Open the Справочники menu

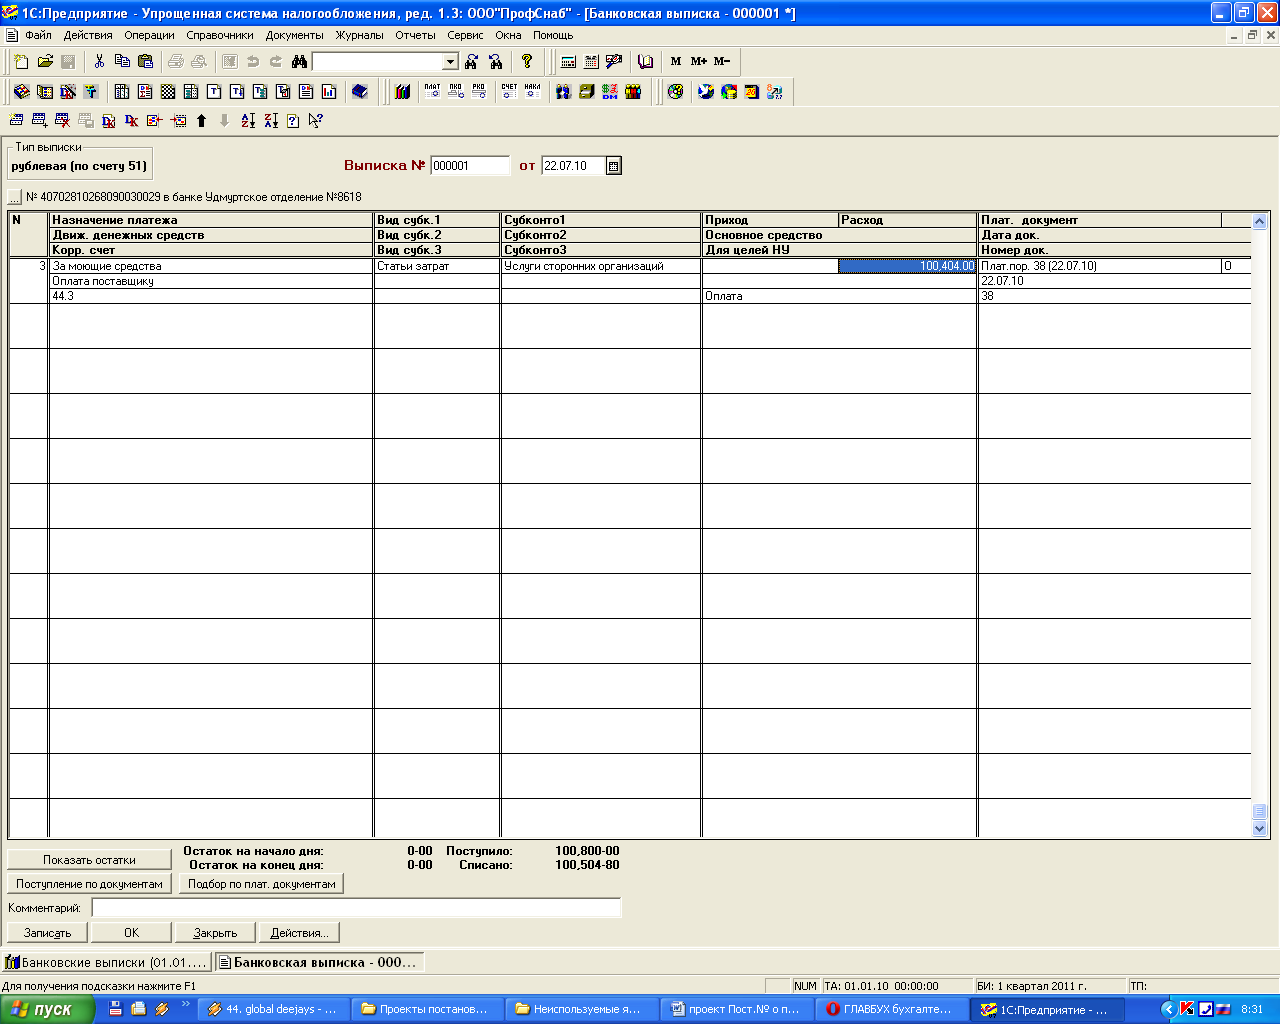220,35
